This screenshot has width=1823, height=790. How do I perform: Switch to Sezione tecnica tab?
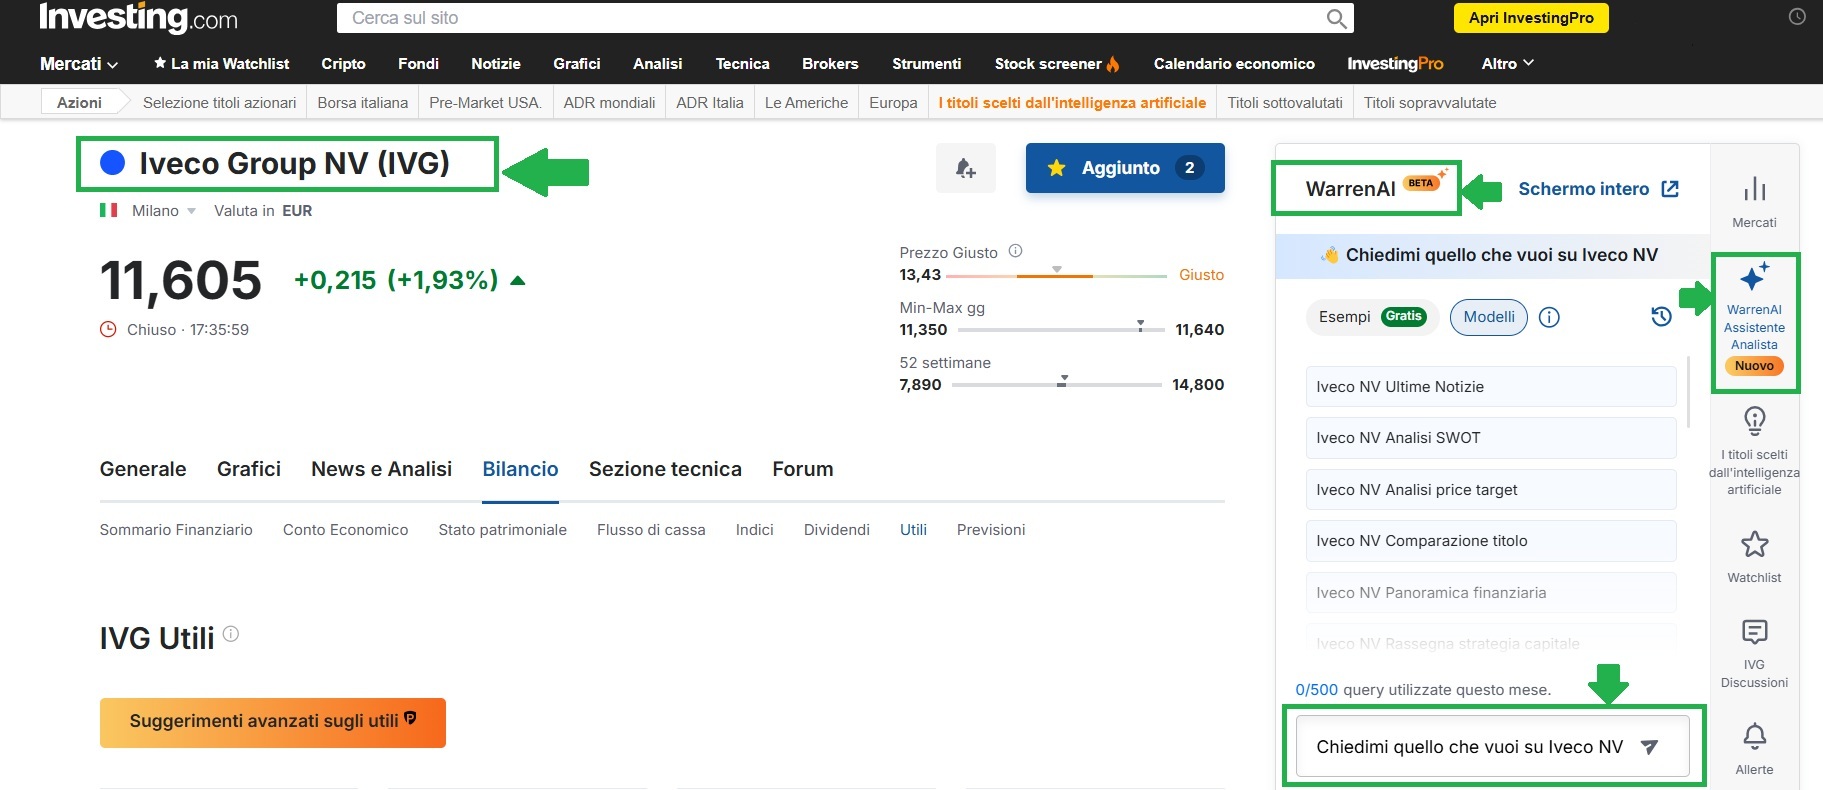click(665, 469)
